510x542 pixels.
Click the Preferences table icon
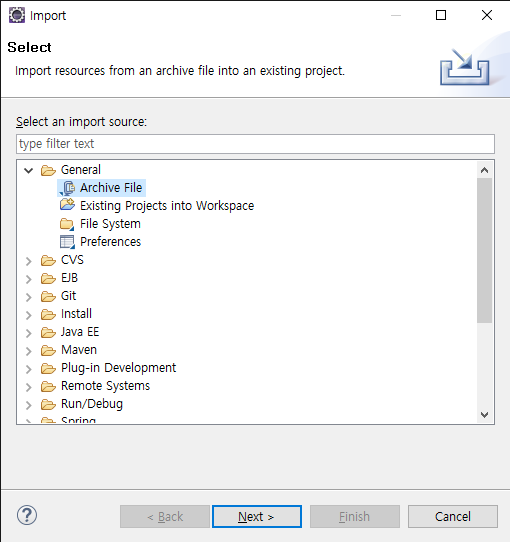[x=67, y=242]
